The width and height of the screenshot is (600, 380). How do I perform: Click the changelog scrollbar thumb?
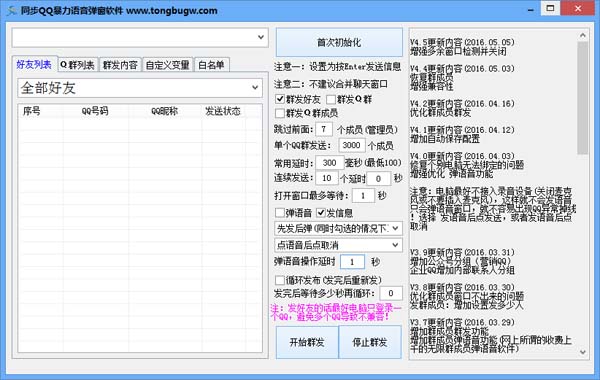click(x=582, y=98)
